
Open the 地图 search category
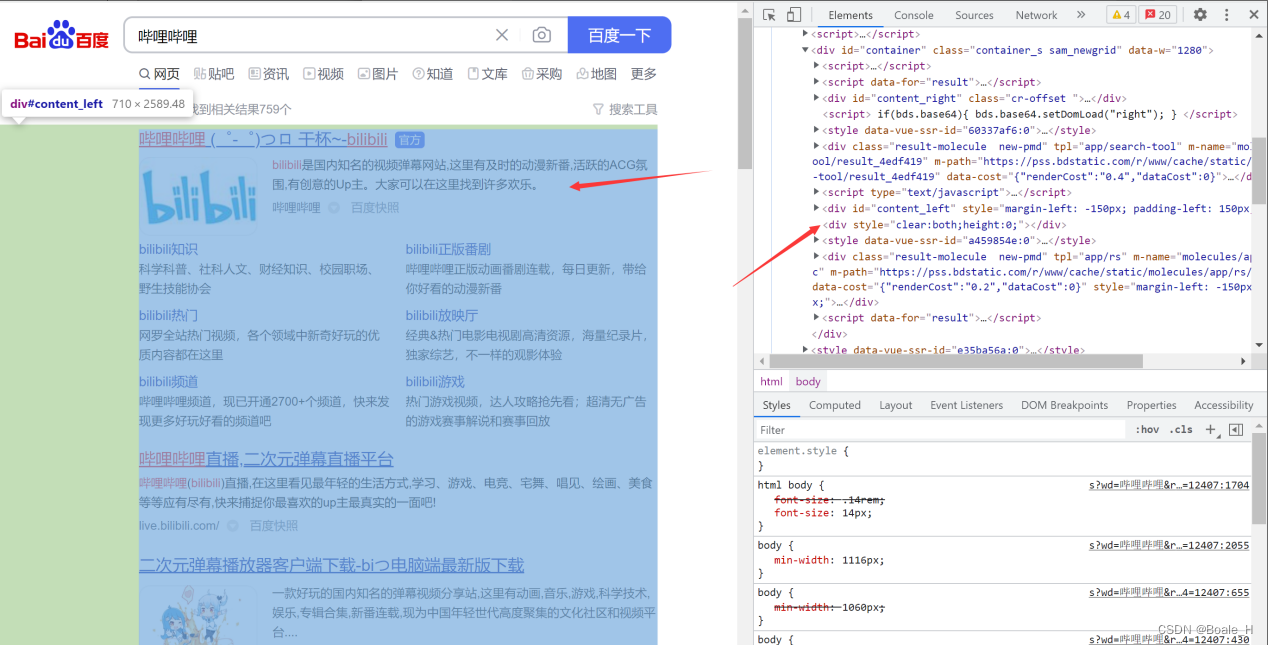point(597,74)
